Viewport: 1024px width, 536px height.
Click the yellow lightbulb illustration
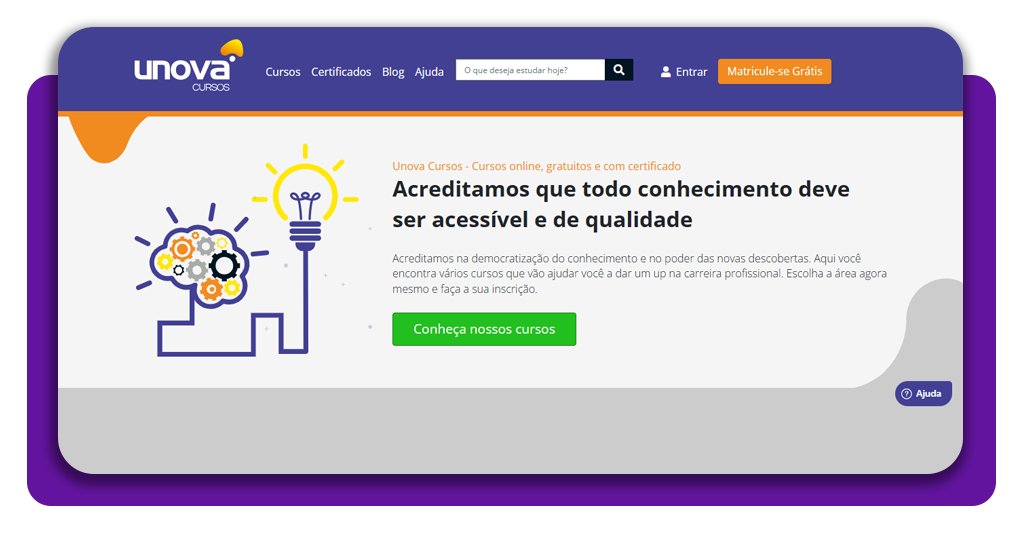click(304, 193)
